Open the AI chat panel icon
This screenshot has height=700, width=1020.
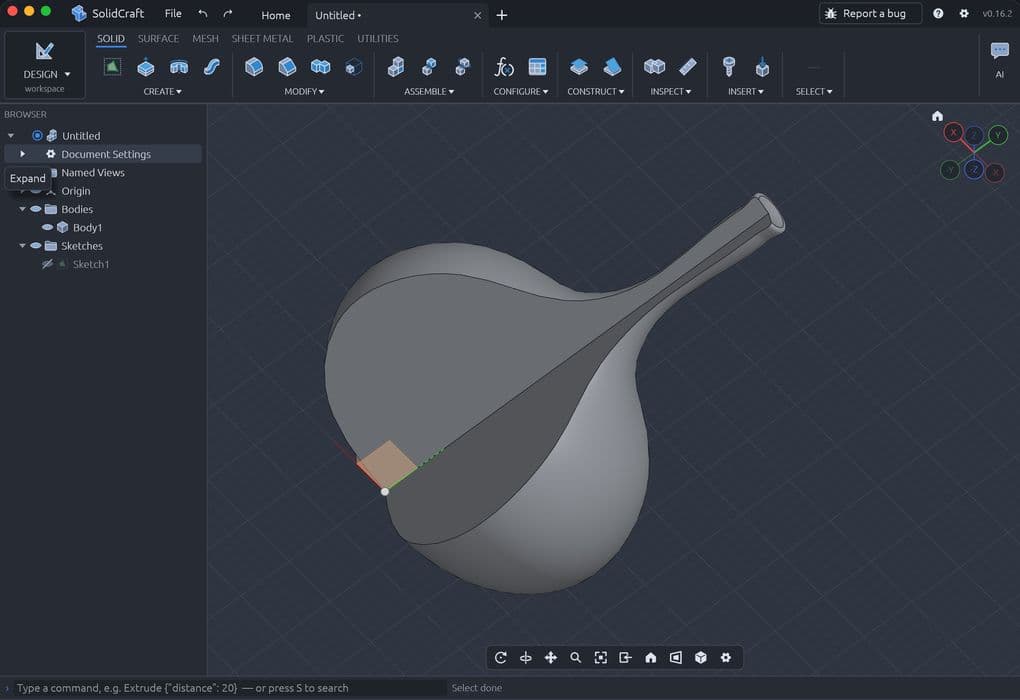point(1000,50)
